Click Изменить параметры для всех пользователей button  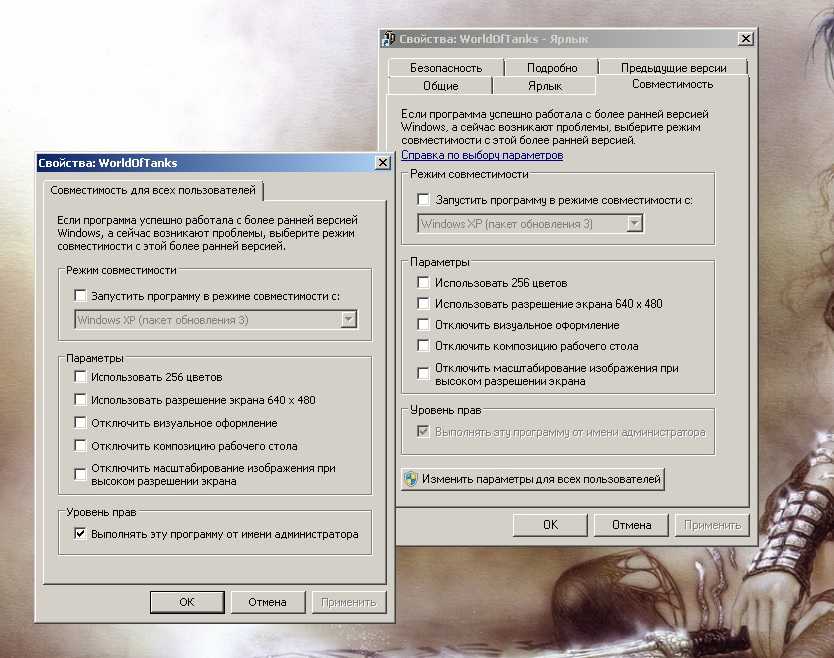coord(532,479)
